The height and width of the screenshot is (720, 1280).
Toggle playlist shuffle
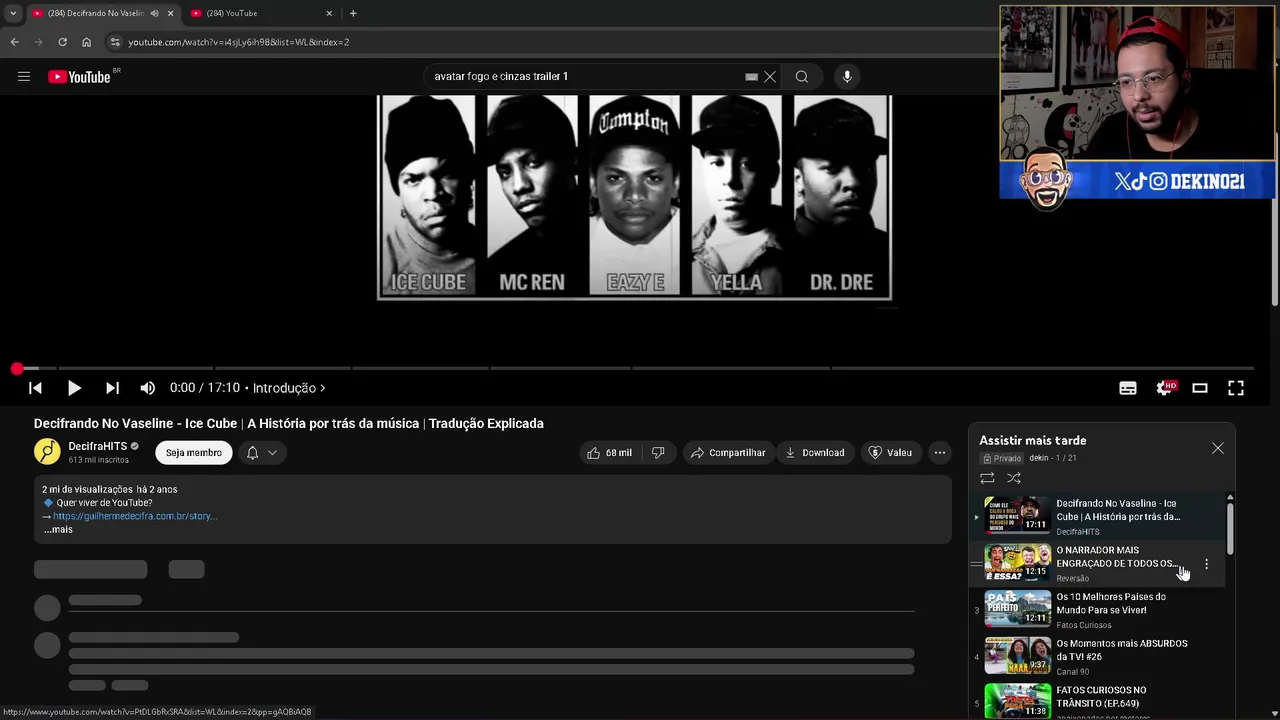click(1014, 478)
